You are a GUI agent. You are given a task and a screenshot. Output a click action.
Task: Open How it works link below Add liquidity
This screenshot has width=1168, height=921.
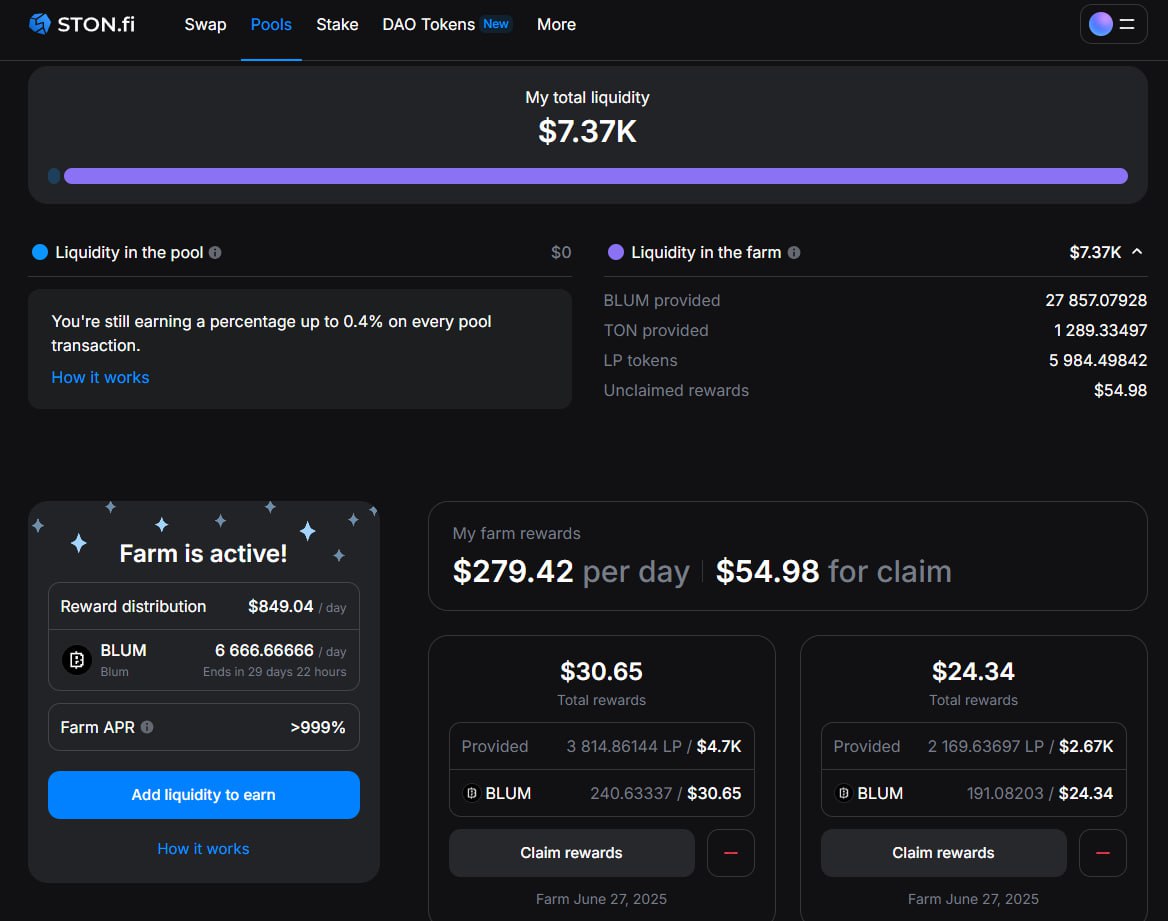tap(203, 849)
